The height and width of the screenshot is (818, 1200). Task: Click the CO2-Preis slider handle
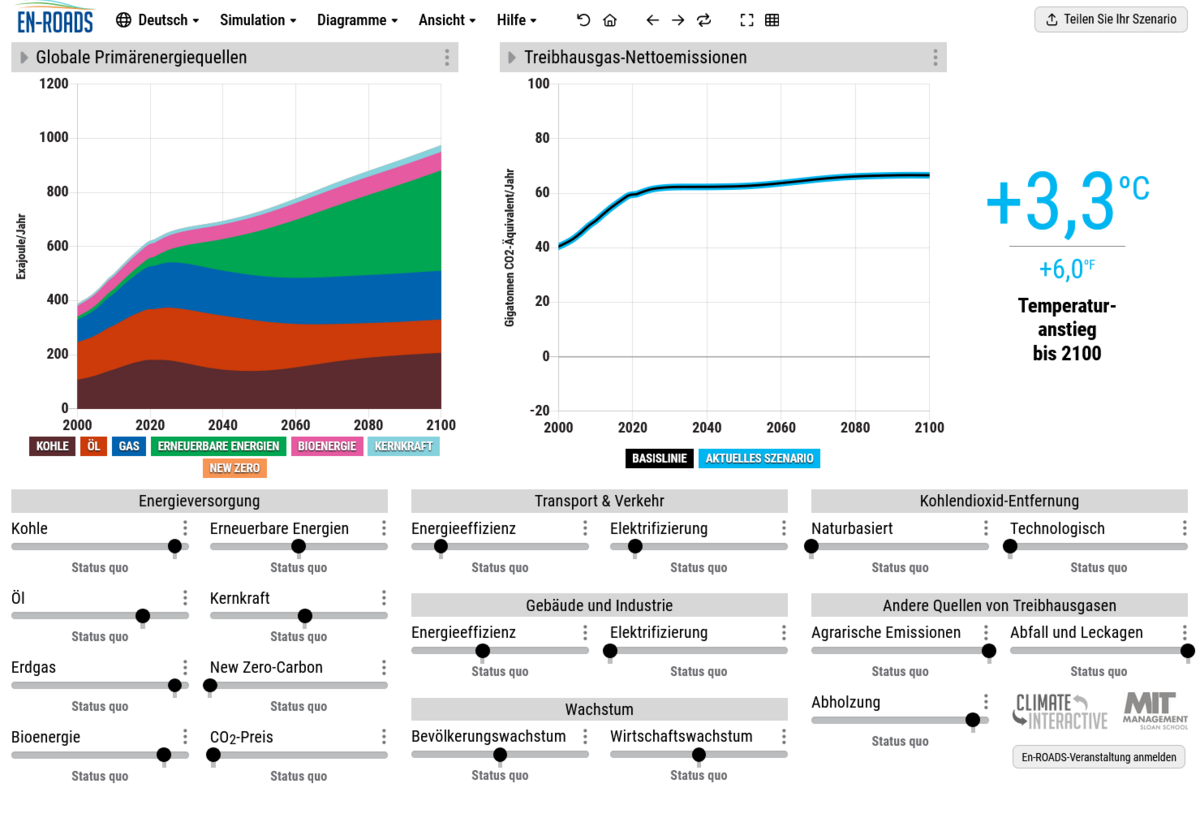click(x=213, y=755)
